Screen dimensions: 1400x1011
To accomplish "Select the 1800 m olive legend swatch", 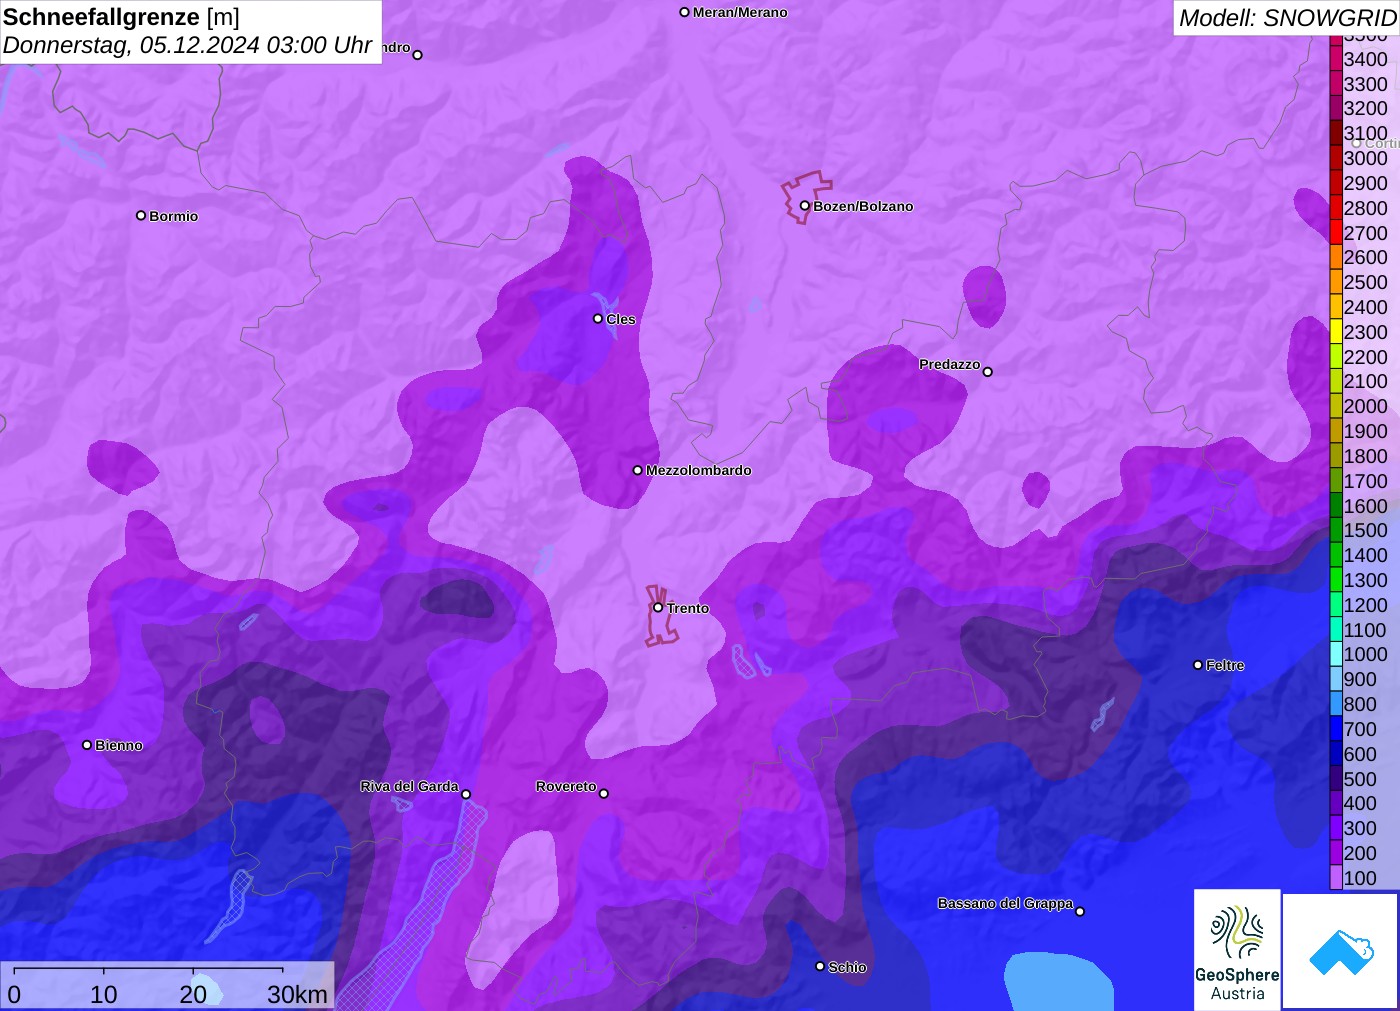I will pos(1336,456).
